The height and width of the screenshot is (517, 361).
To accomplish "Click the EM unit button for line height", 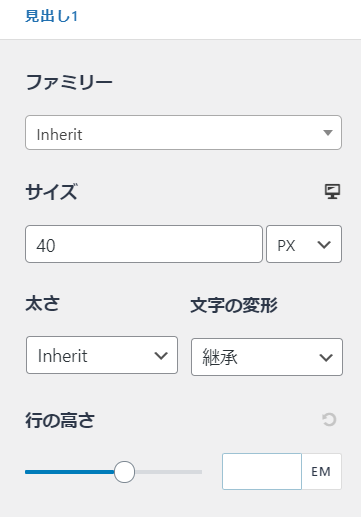I will [321, 471].
